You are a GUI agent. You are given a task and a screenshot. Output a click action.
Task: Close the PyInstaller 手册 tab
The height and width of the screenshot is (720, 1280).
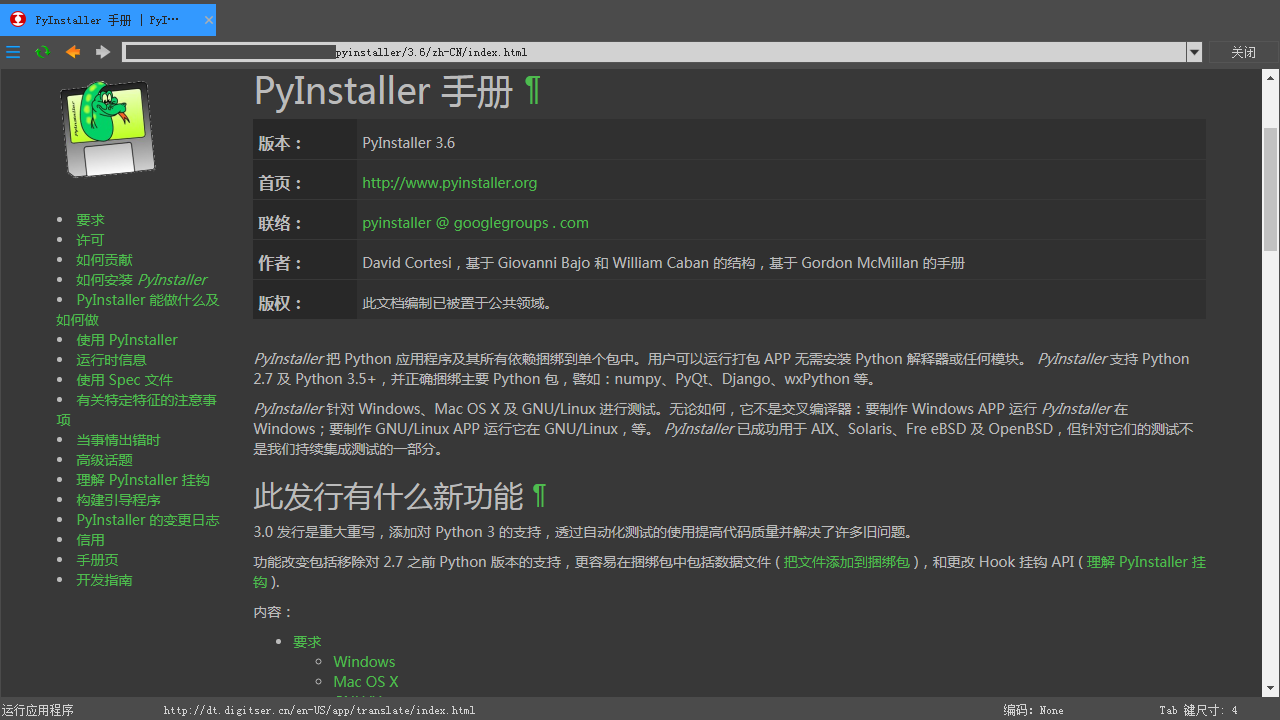pyautogui.click(x=207, y=19)
